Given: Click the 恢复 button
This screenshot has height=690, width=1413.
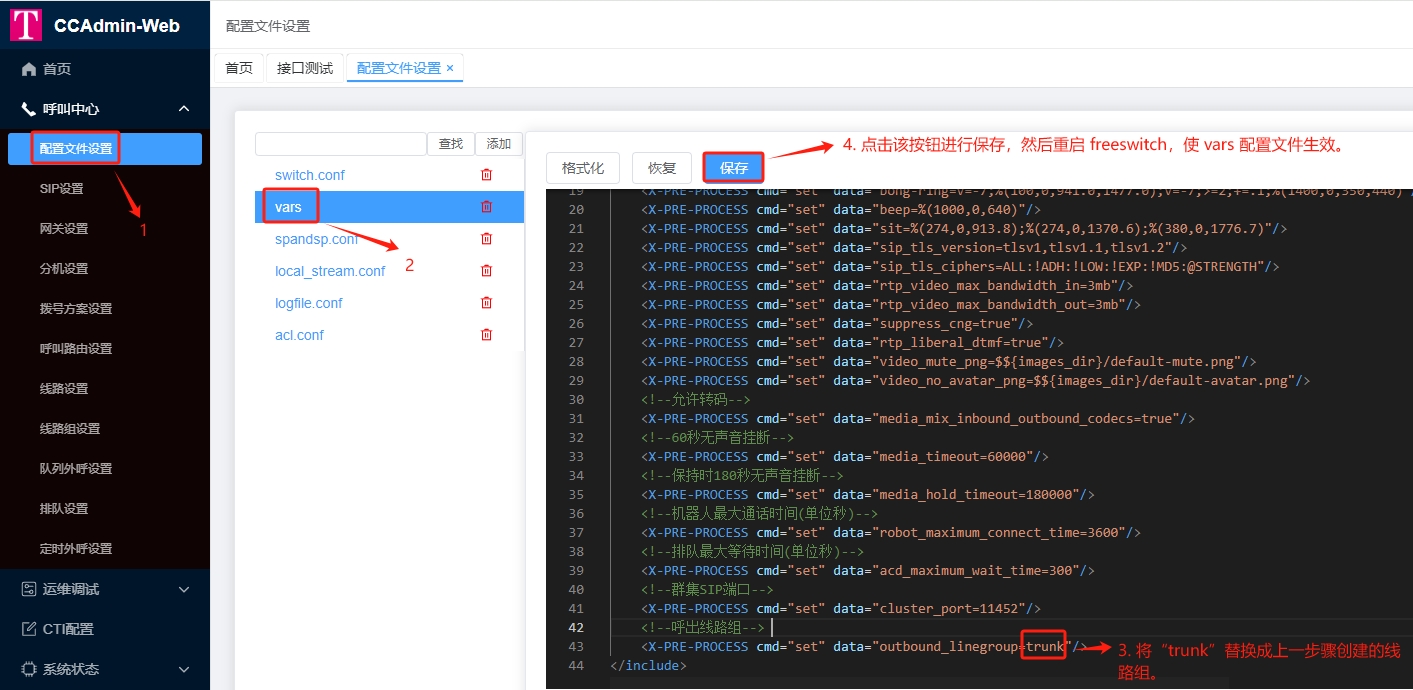Looking at the screenshot, I should coord(662,168).
